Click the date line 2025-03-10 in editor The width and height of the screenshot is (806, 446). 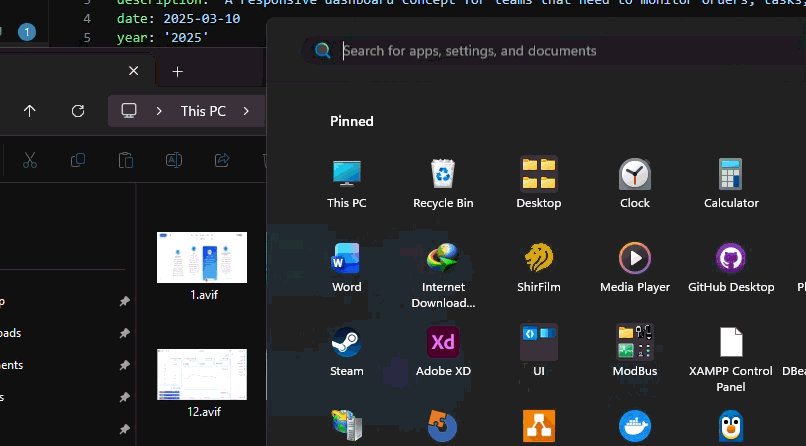pos(178,19)
